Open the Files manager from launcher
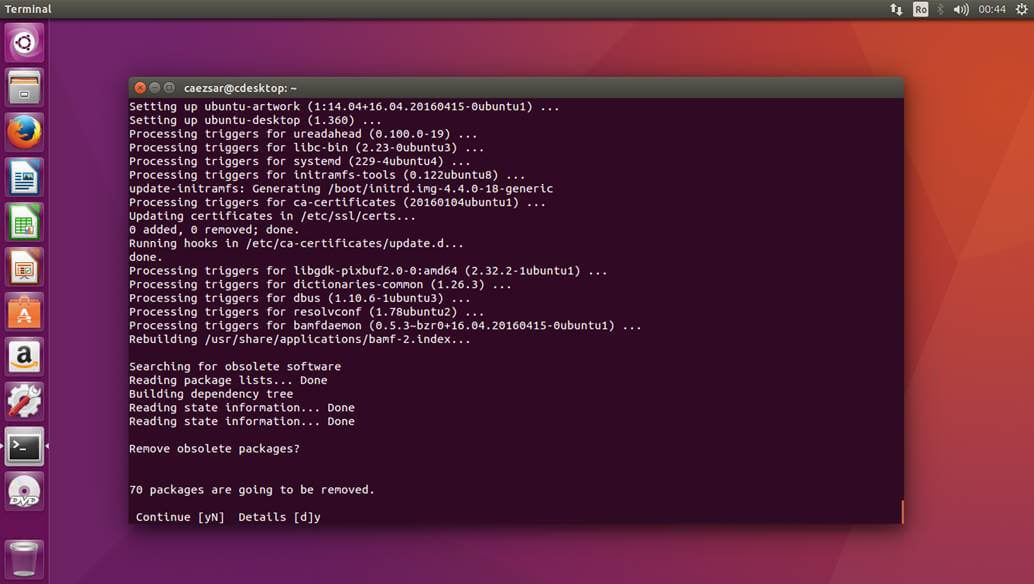Screen dimensions: 1034x584 tap(24, 87)
